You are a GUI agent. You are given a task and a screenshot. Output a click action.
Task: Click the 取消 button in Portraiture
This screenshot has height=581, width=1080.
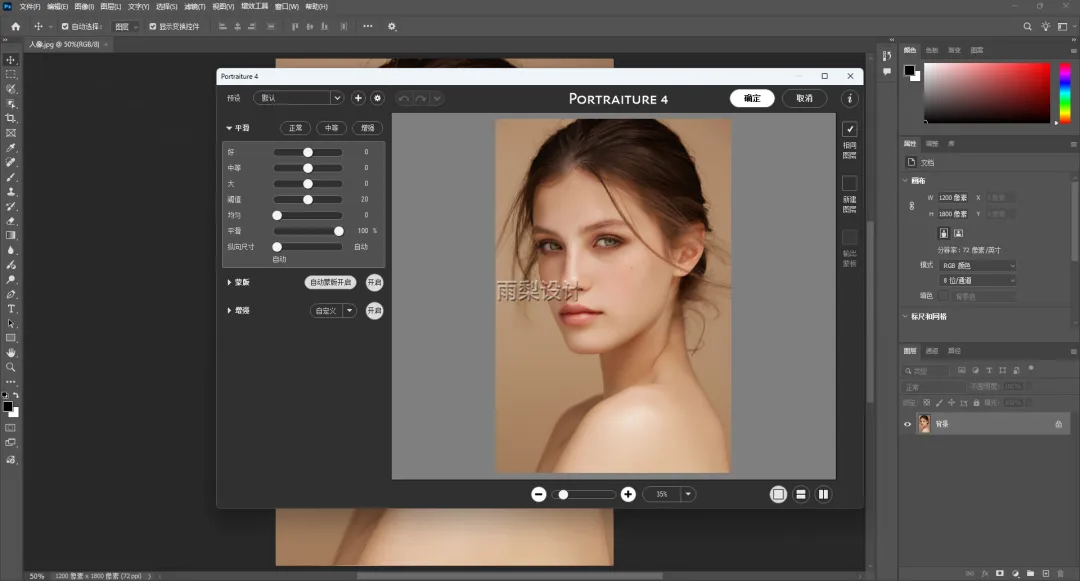coord(804,98)
